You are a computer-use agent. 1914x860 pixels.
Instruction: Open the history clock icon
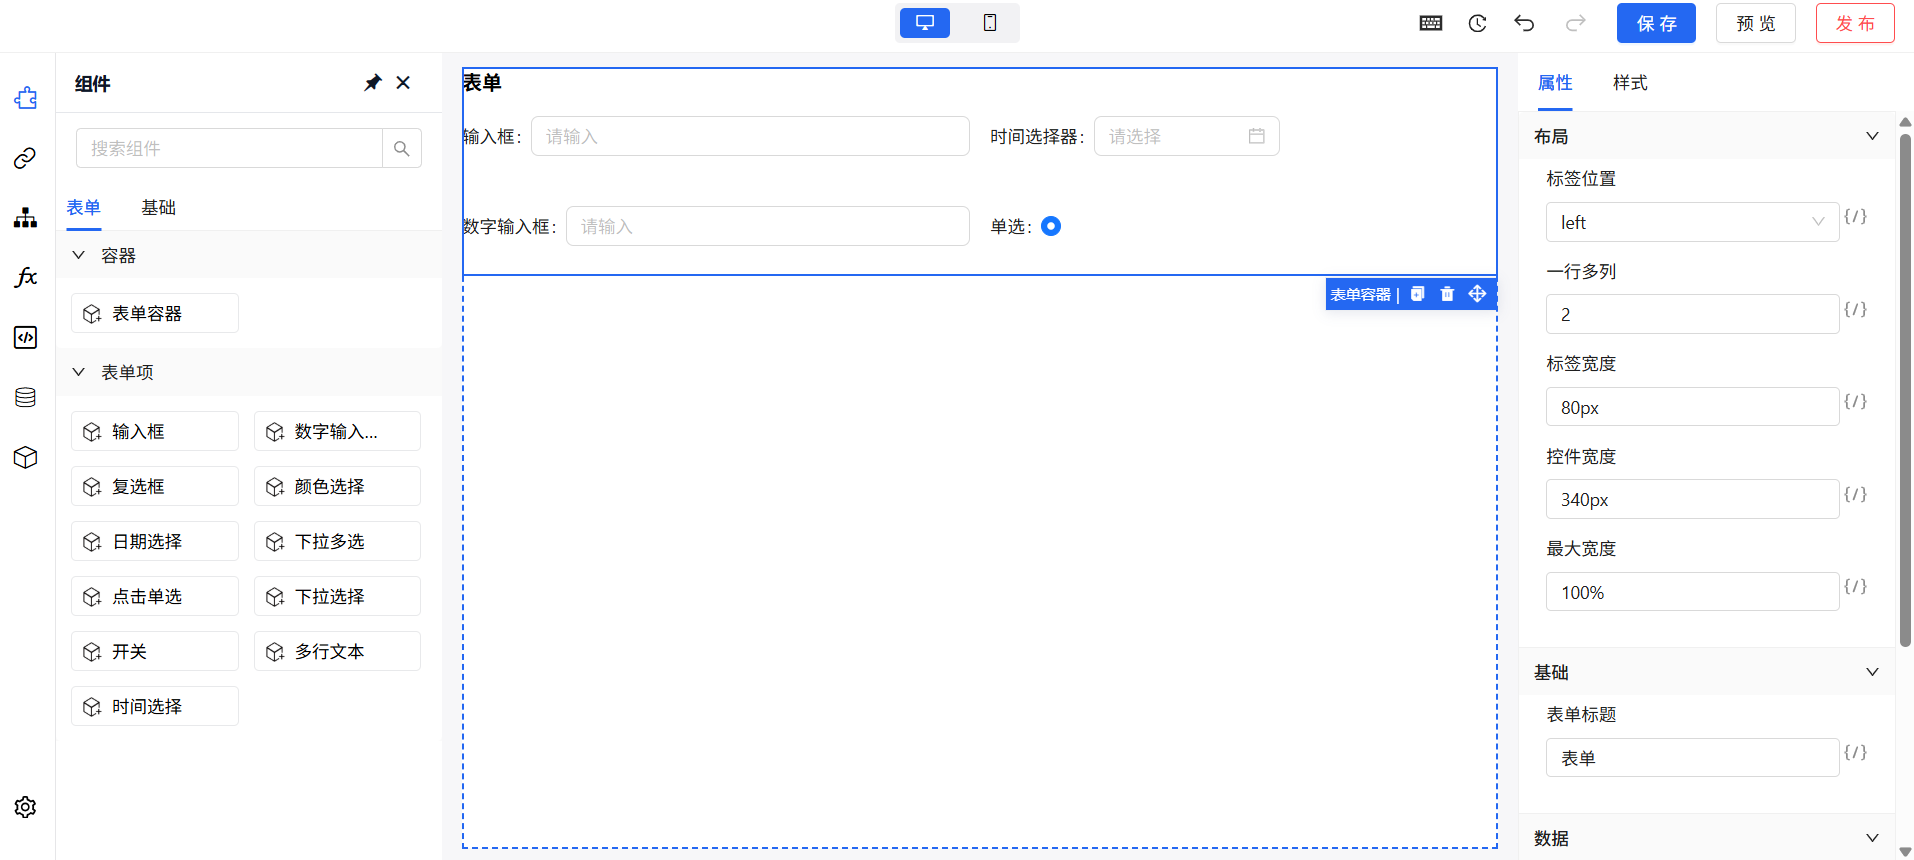click(x=1477, y=23)
